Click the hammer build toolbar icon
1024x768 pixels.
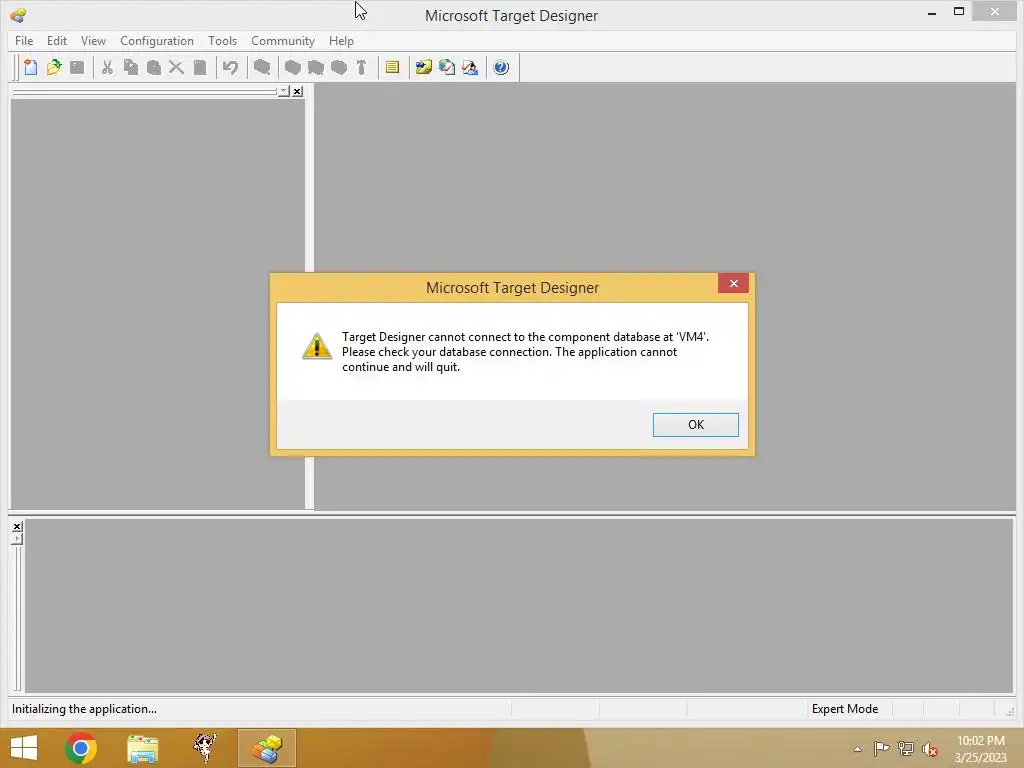pyautogui.click(x=362, y=67)
